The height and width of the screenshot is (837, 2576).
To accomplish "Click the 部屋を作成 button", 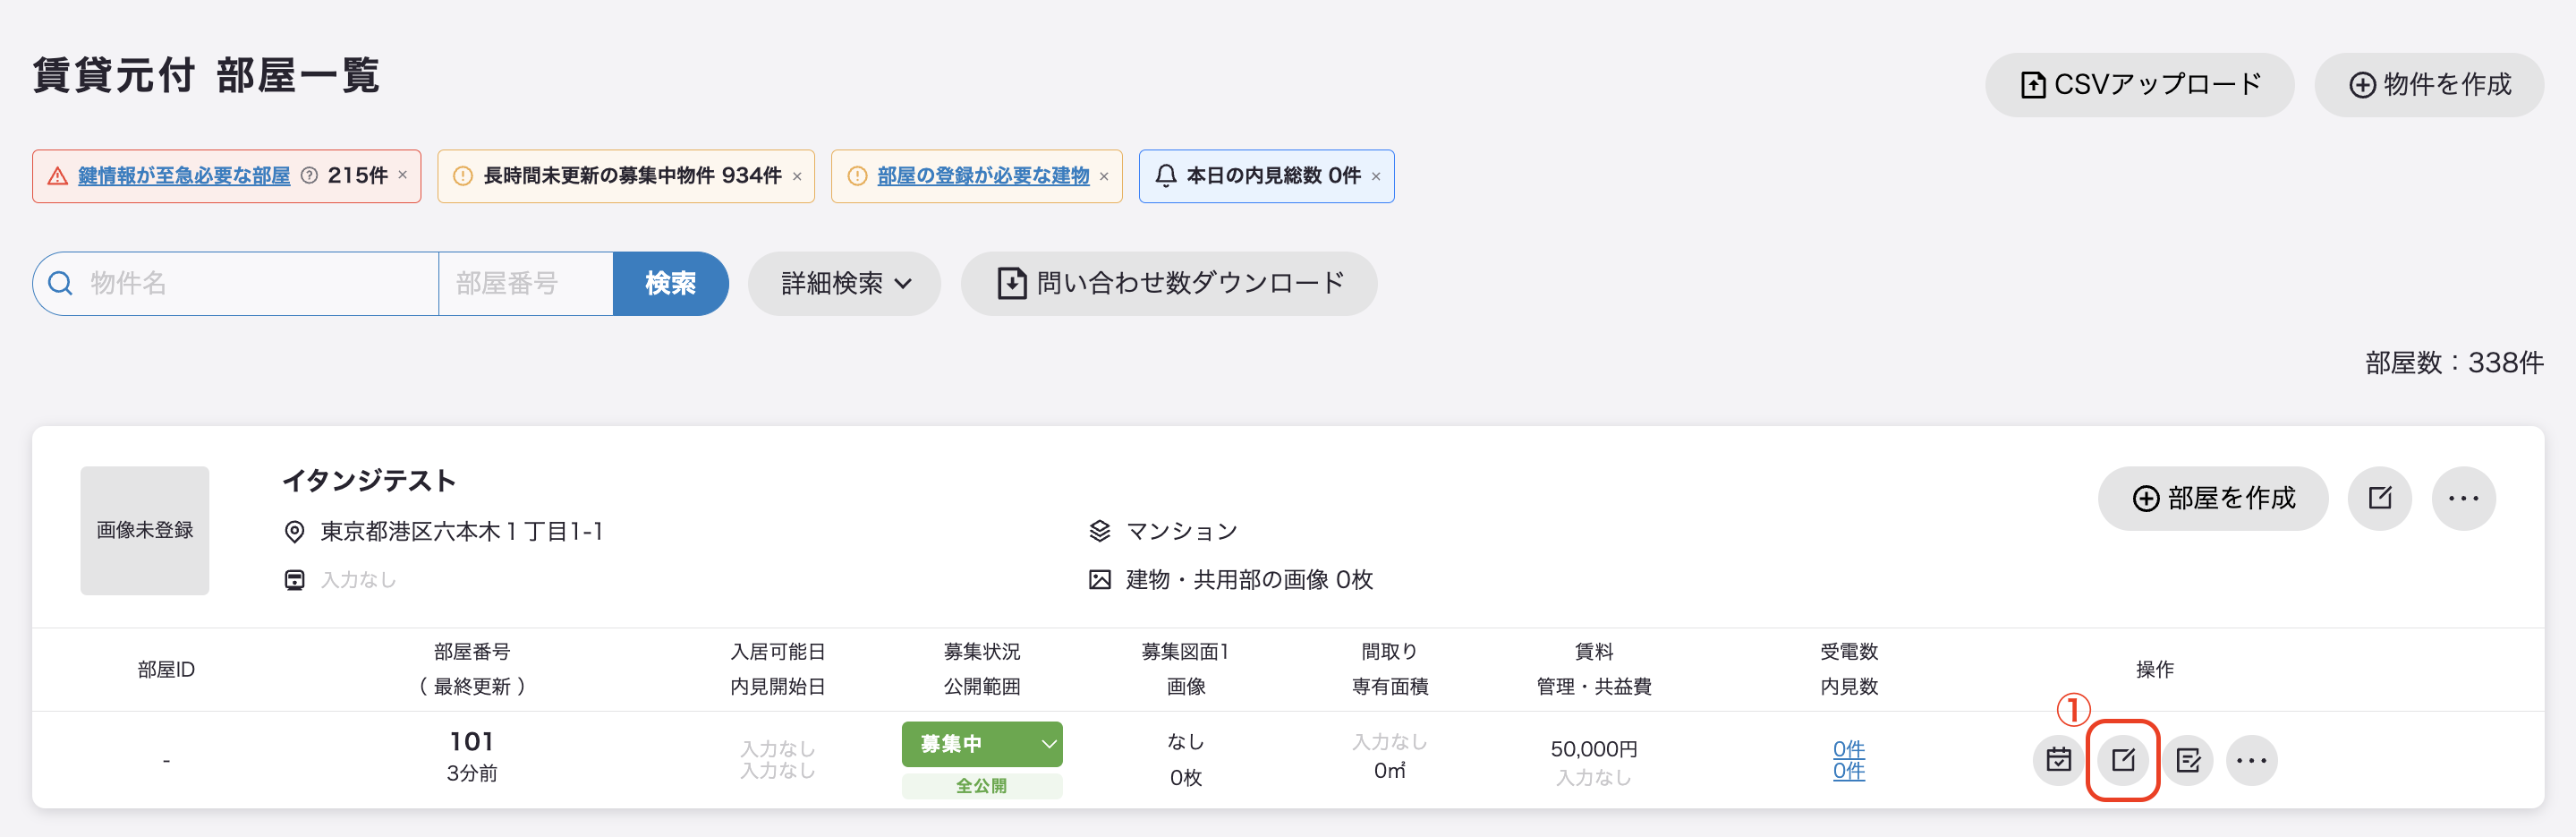I will pos(2213,499).
